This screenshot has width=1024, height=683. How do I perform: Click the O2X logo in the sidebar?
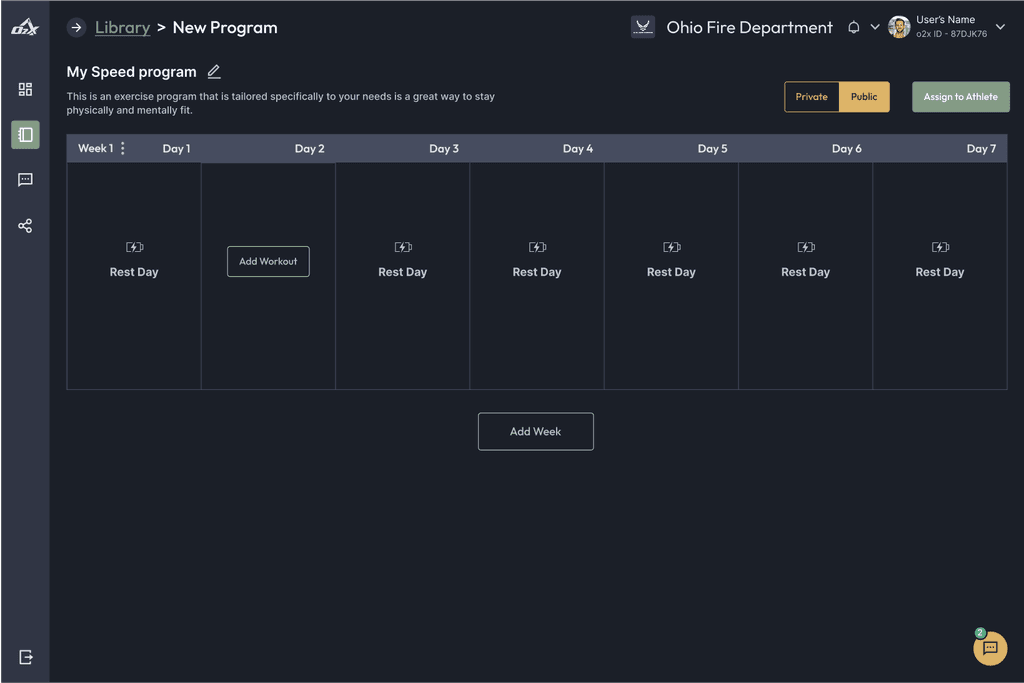click(25, 27)
